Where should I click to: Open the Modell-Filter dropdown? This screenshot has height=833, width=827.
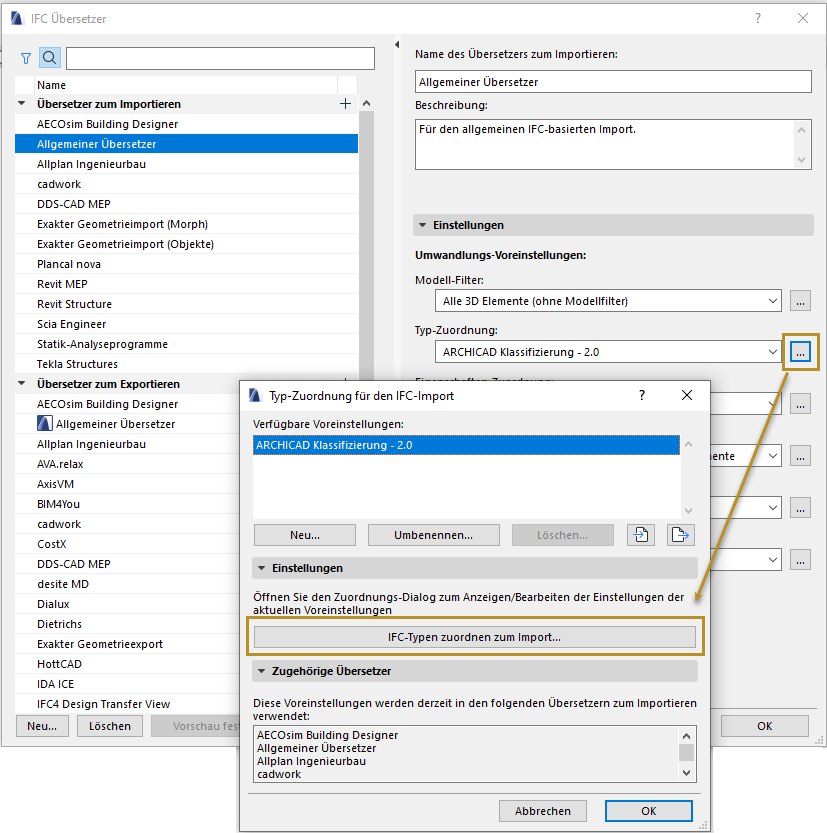pyautogui.click(x=608, y=301)
